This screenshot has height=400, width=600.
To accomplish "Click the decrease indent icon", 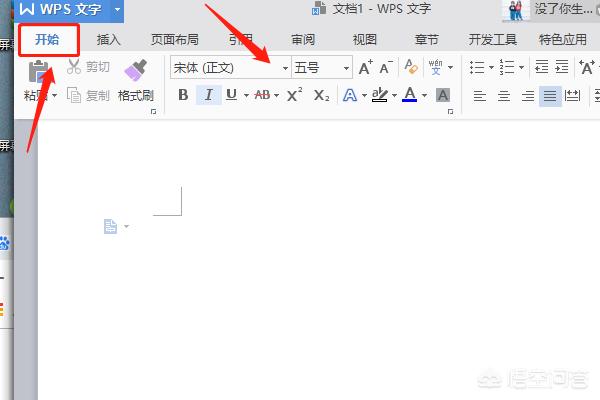I will tap(541, 67).
